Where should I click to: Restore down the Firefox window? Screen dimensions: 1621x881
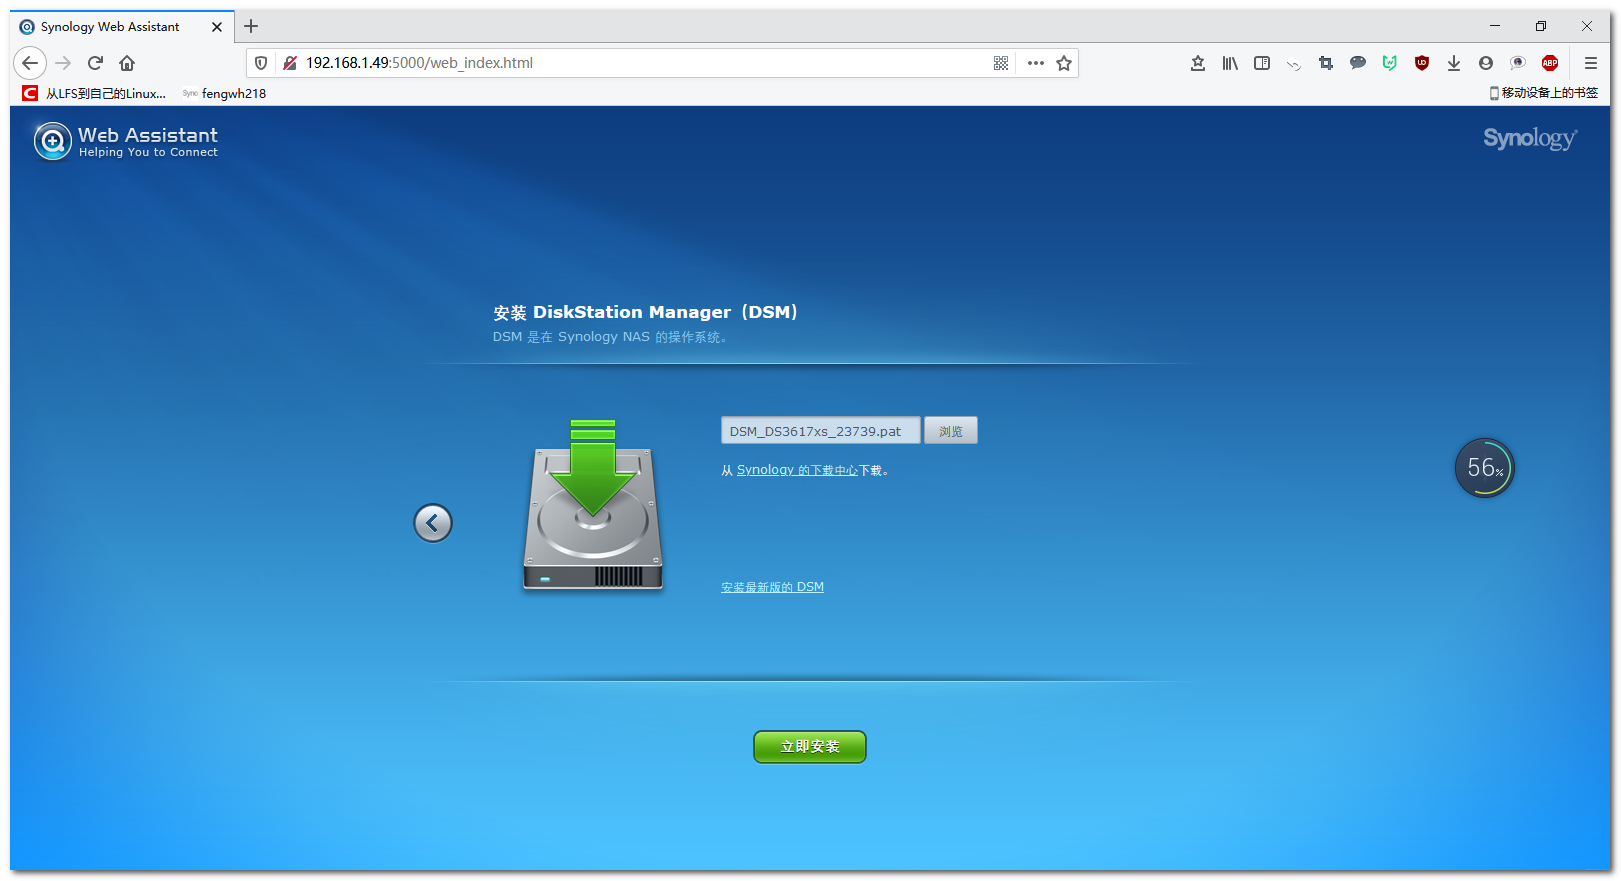pos(1541,26)
